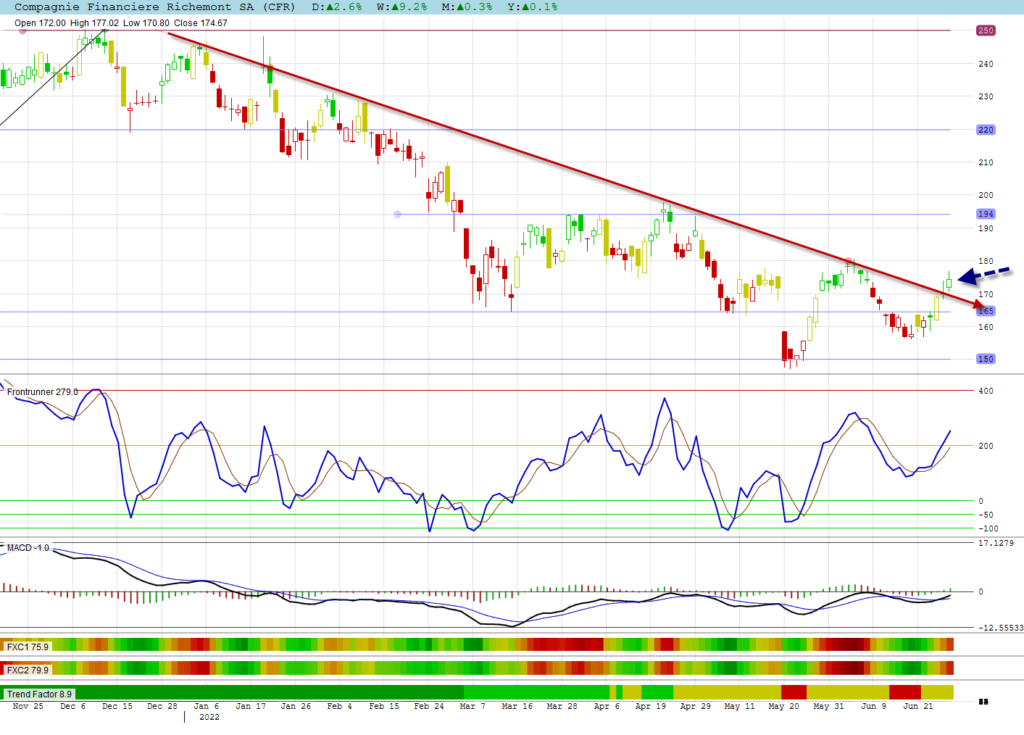Viewport: 1024px width, 735px height.
Task: Click the monthly change M:▲0.3% value
Action: [466, 7]
